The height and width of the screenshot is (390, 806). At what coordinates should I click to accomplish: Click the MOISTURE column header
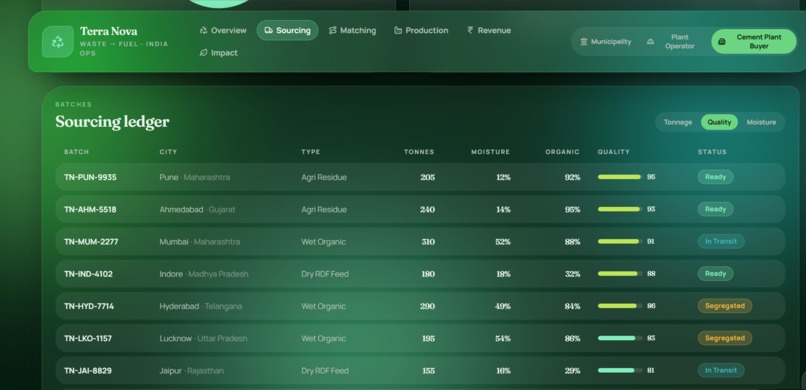click(490, 152)
